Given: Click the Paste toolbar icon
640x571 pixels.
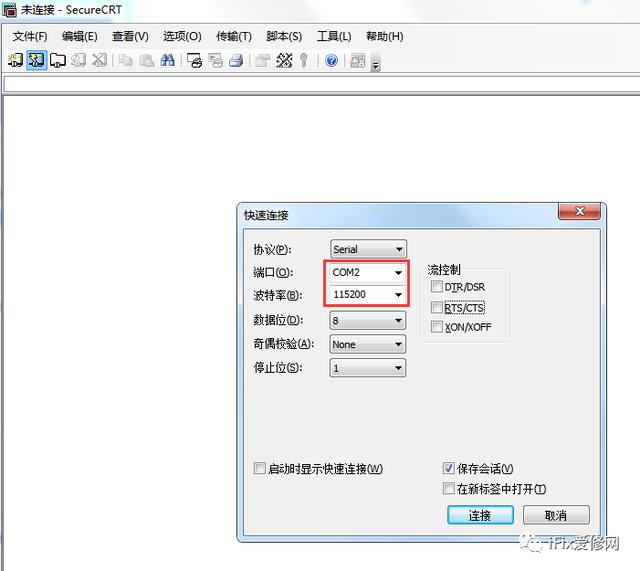Looking at the screenshot, I should point(147,60).
